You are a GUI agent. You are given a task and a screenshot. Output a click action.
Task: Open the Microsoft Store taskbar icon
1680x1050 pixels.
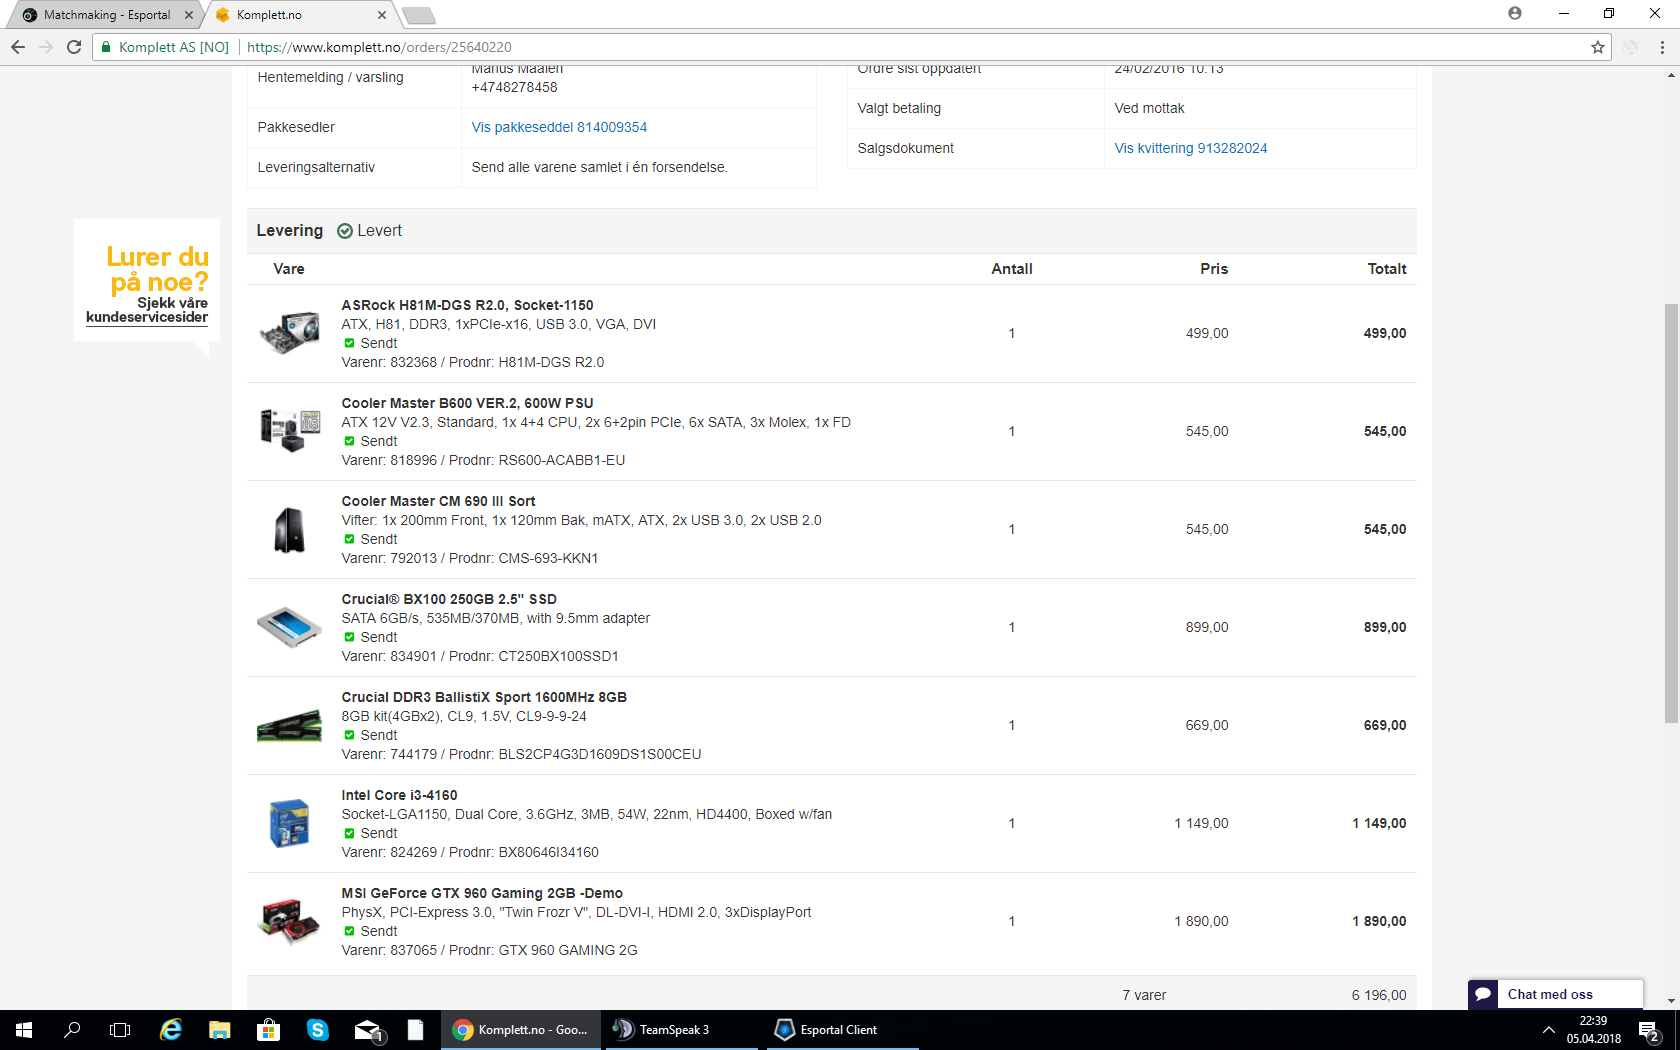(268, 1030)
